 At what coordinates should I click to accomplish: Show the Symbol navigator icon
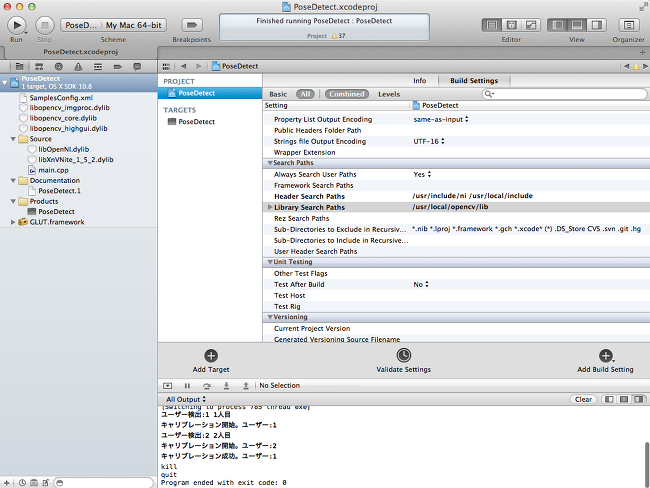[39, 66]
